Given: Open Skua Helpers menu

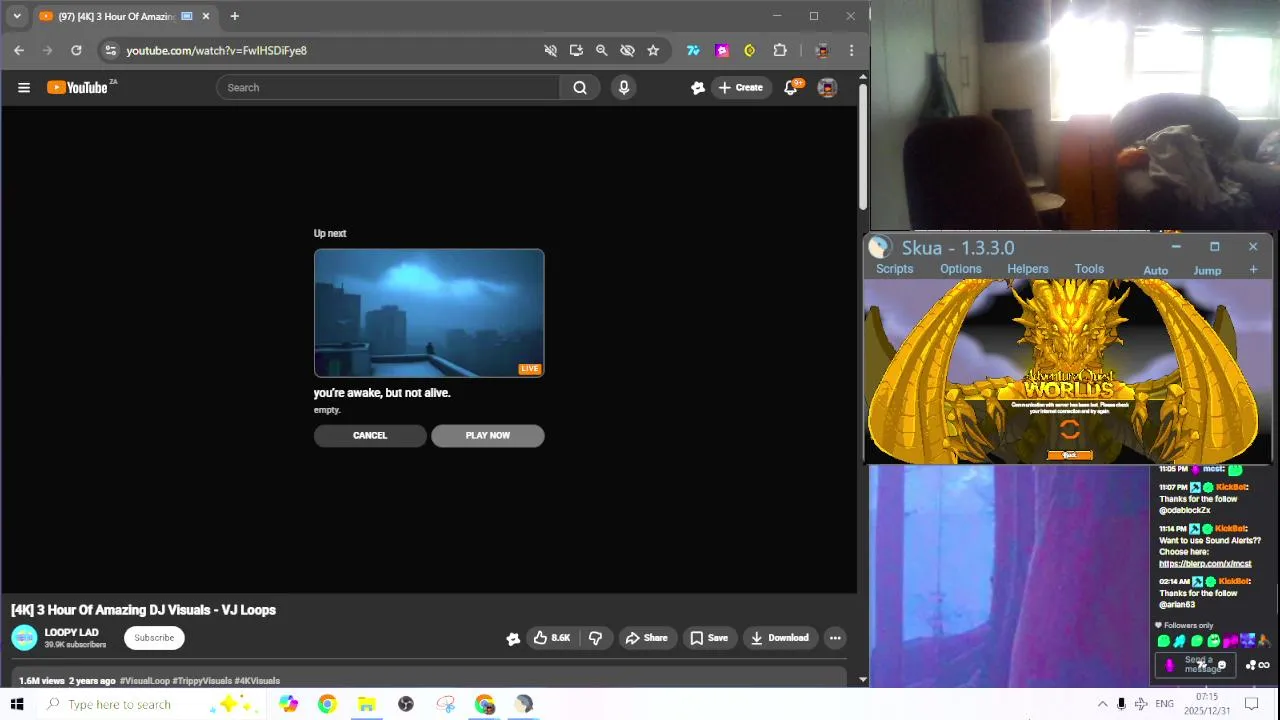Looking at the screenshot, I should (1028, 269).
